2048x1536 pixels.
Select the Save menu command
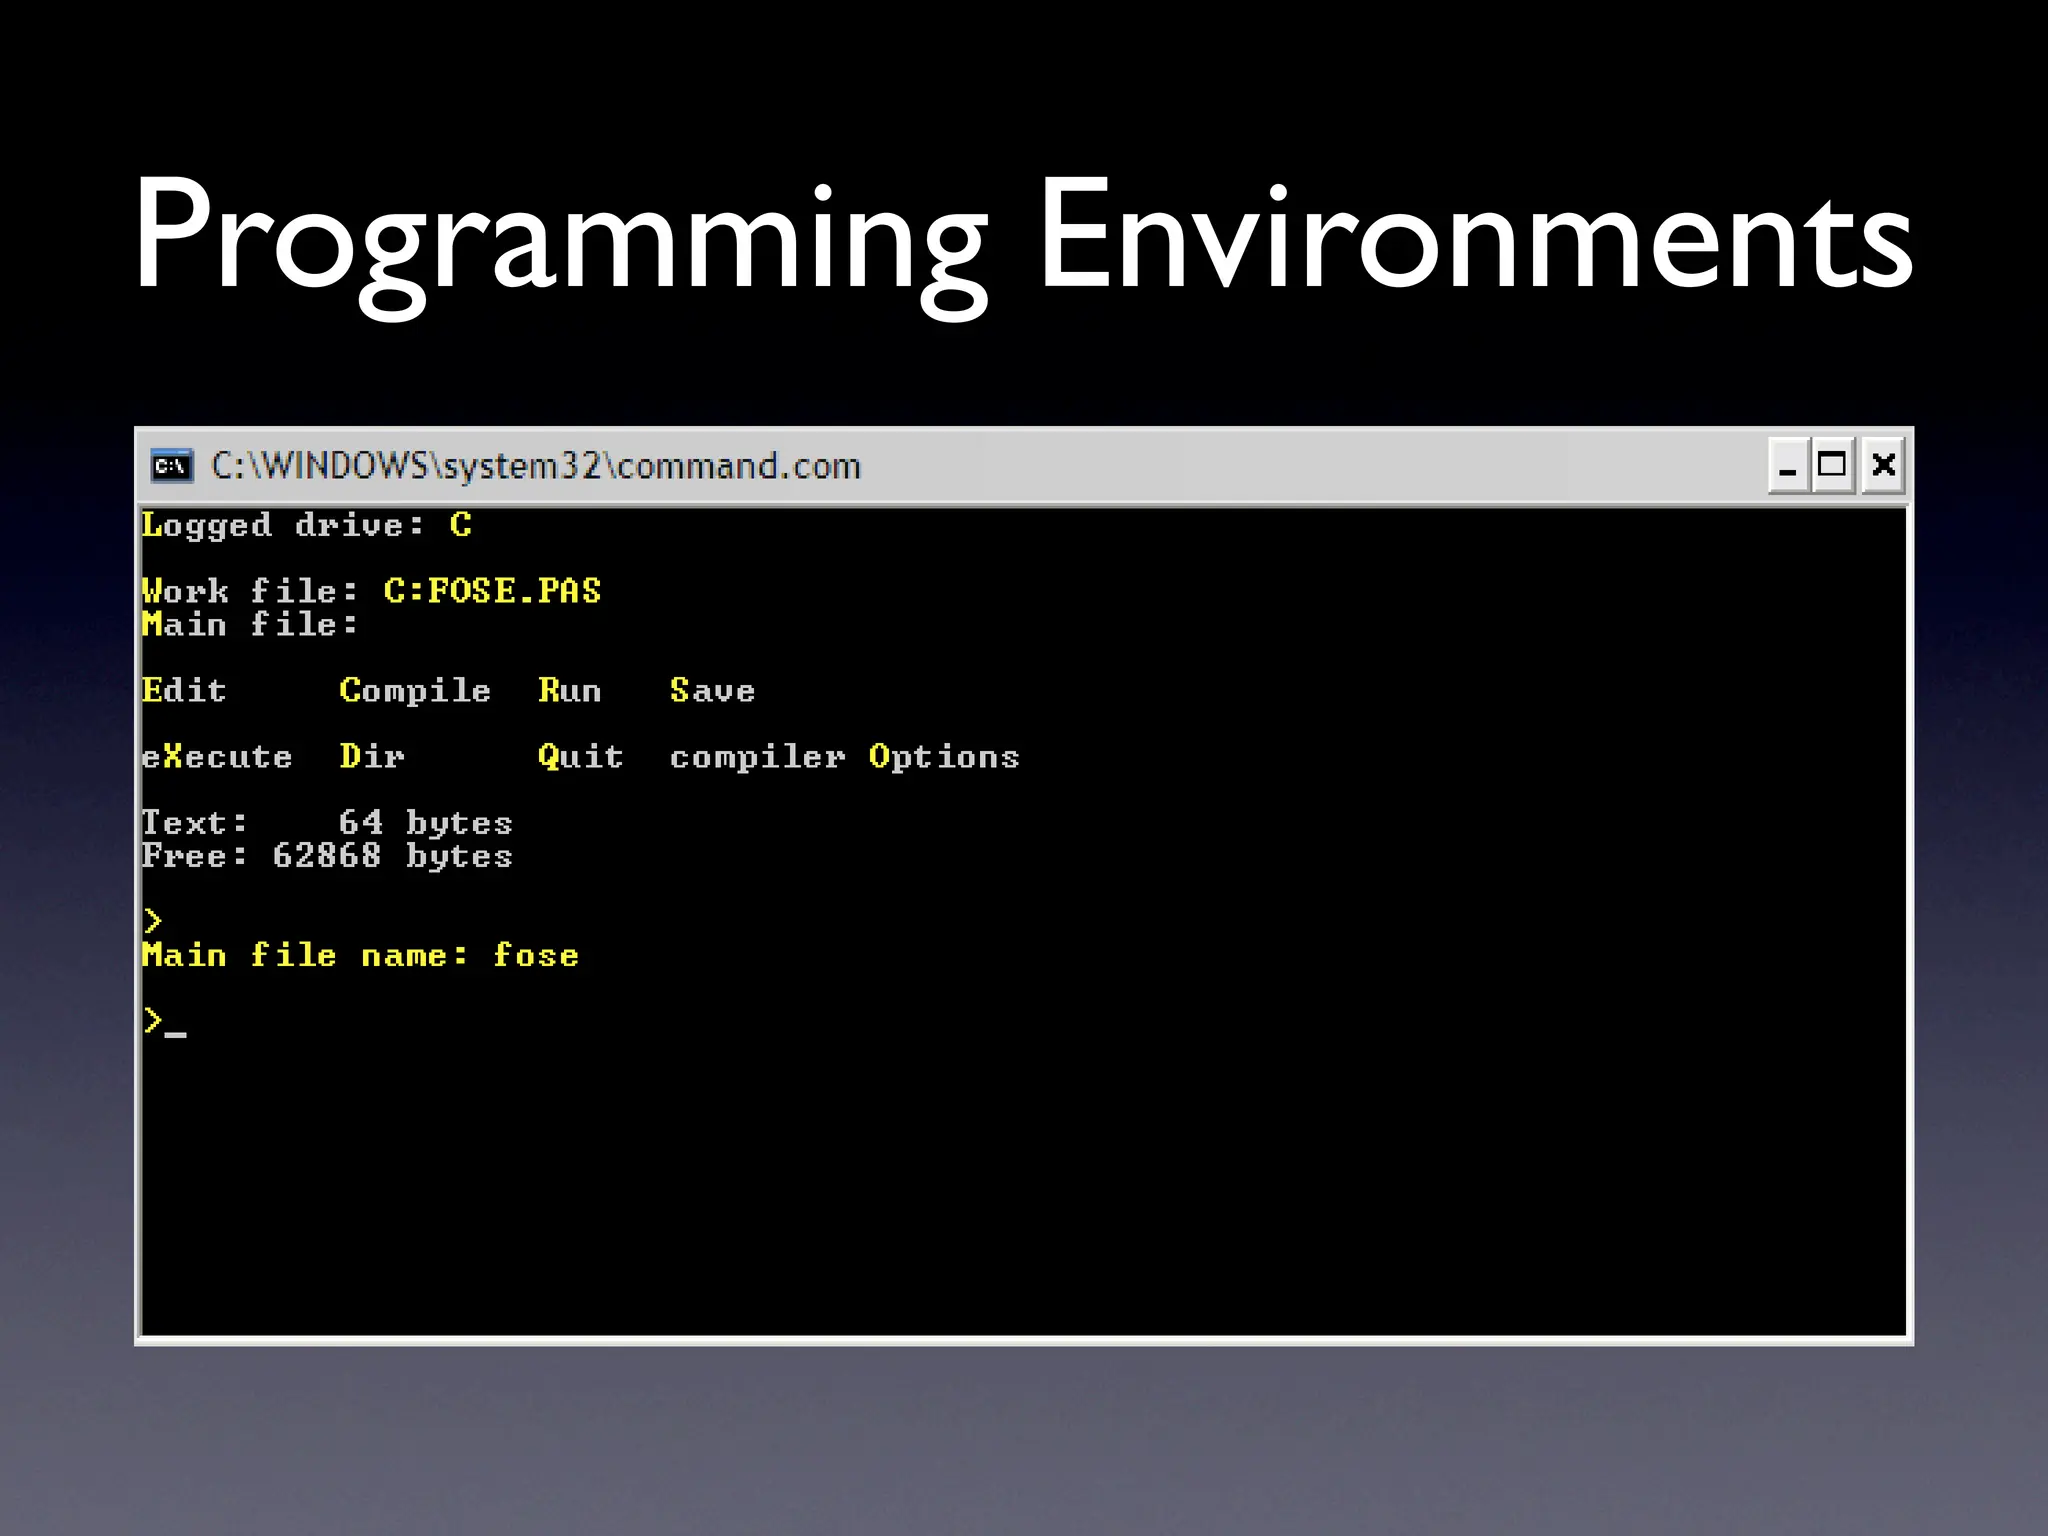coord(712,690)
